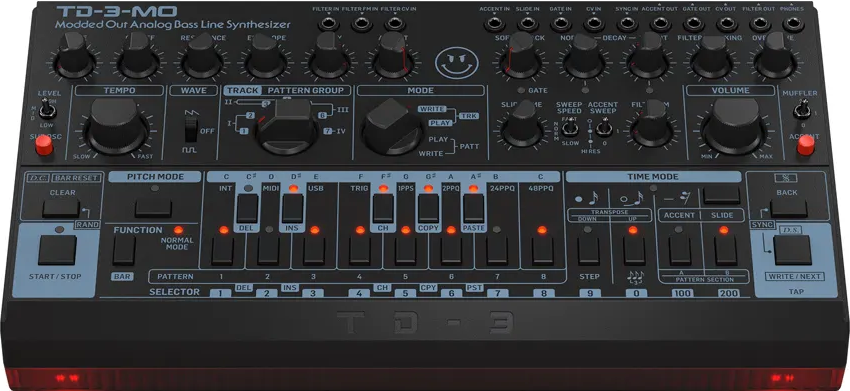850x391 pixels.
Task: Click the TD-3-MO logo text
Action: [117, 11]
